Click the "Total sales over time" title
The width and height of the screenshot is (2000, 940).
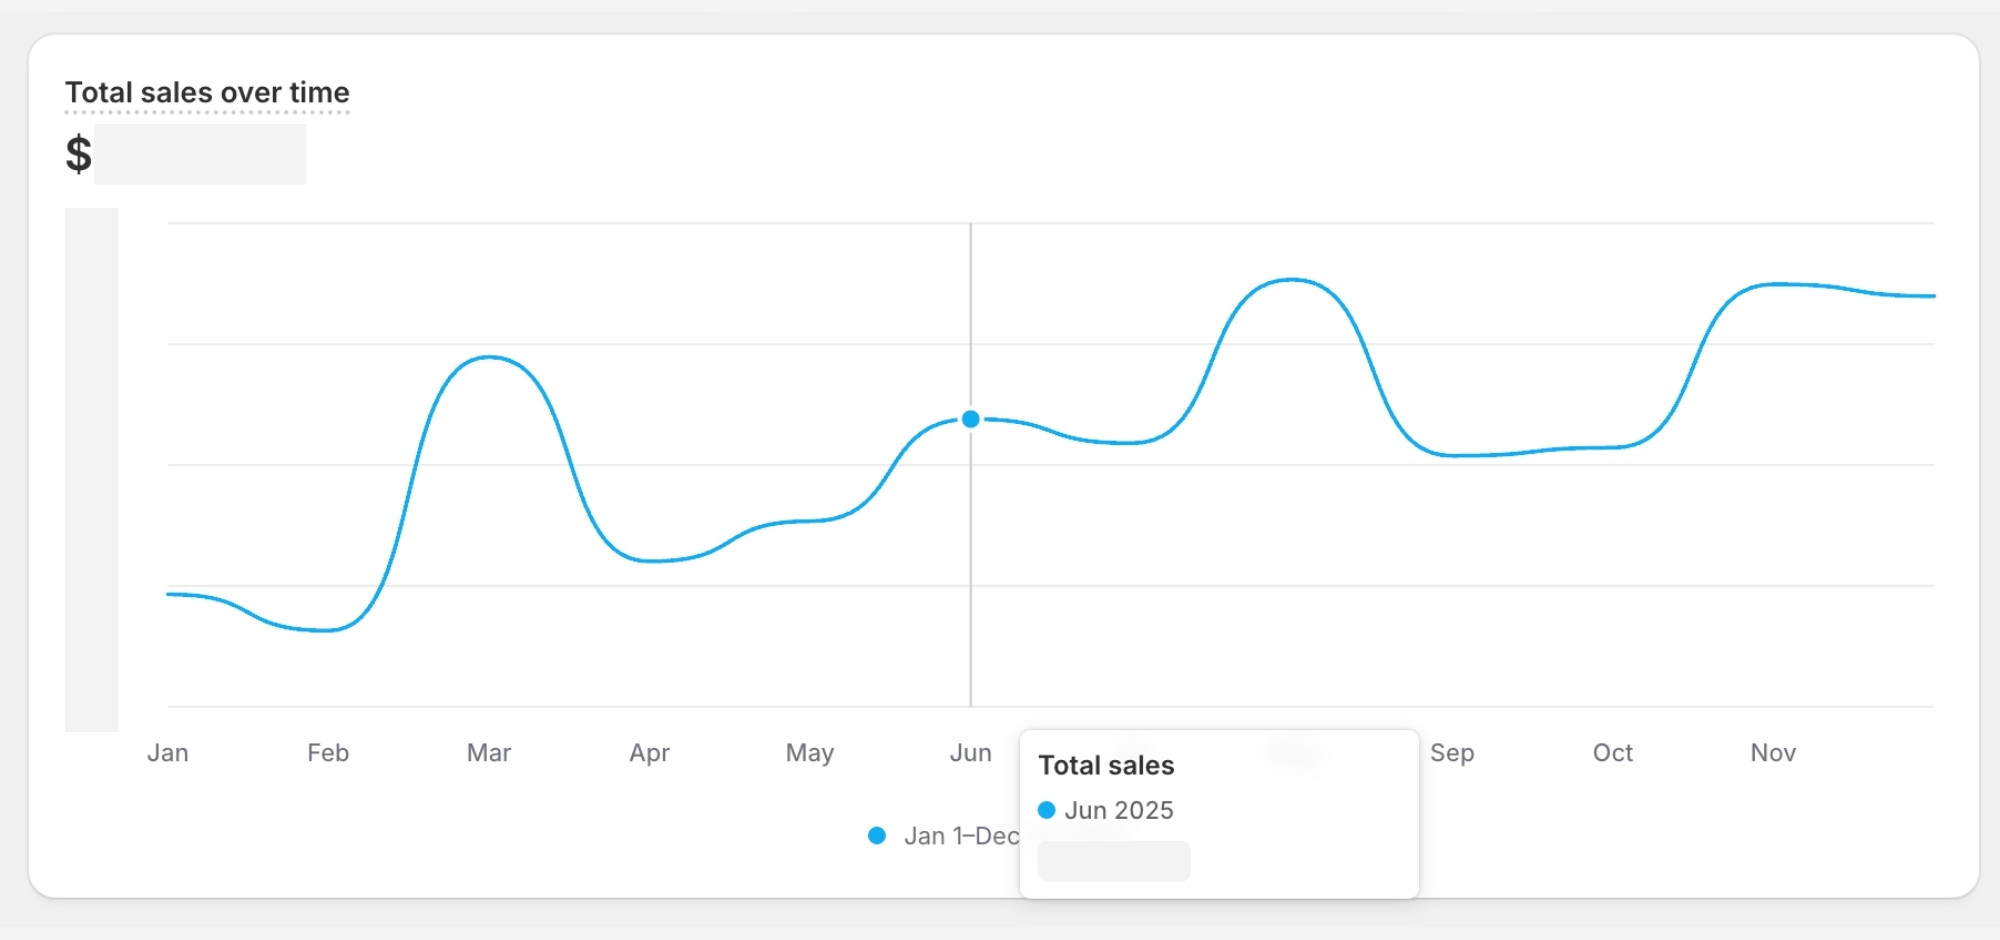207,93
